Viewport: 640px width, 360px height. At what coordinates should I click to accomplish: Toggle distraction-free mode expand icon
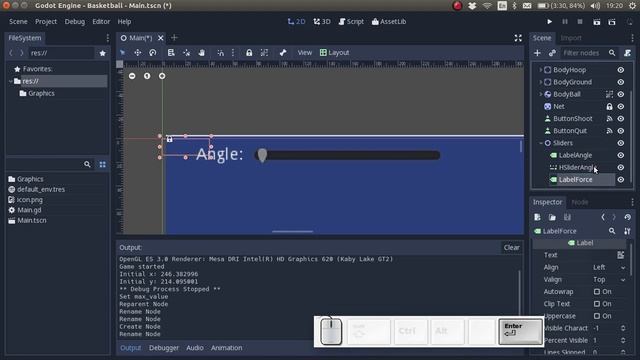click(518, 38)
